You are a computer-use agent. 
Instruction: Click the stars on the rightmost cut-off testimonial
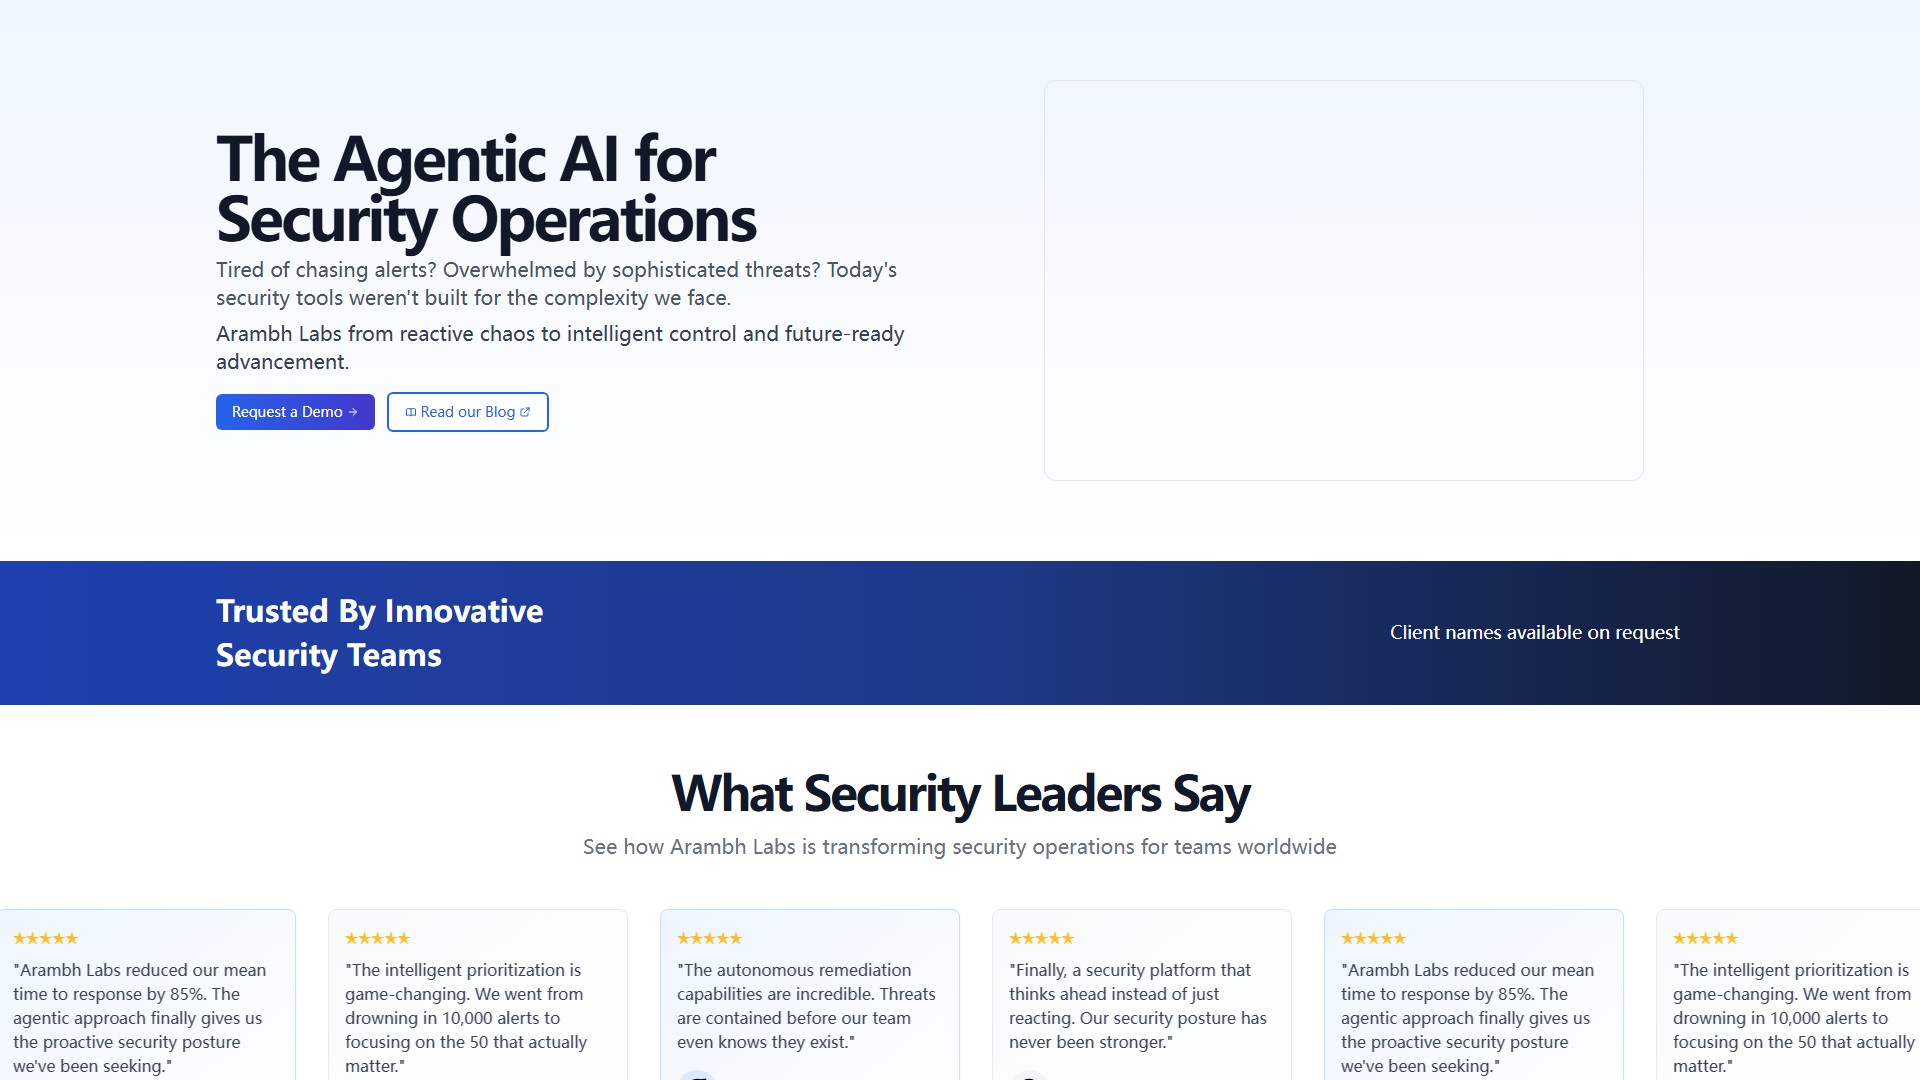[x=1705, y=938]
